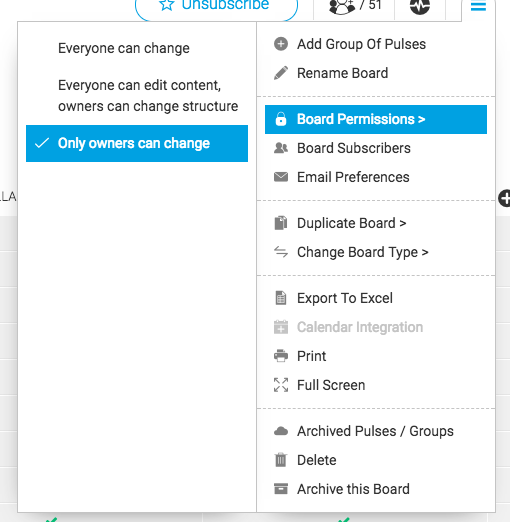This screenshot has height=522, width=510.
Task: Click the cloud icon for Archived Pulses / Groups
Action: [281, 431]
